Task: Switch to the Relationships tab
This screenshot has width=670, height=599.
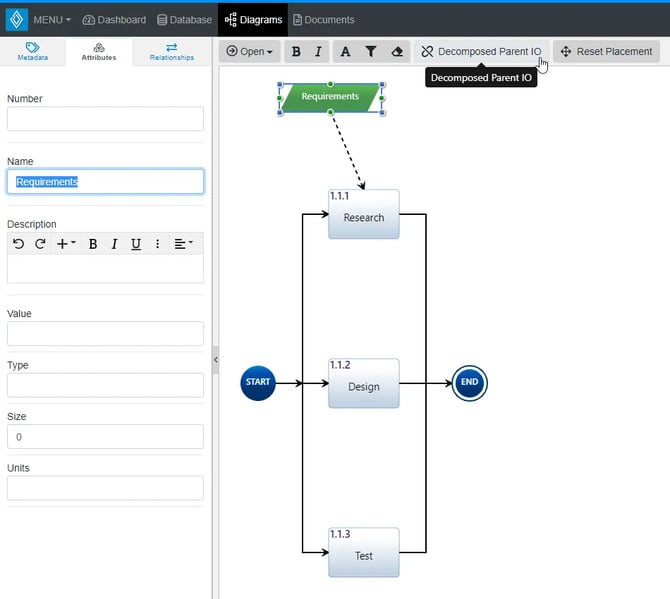Action: click(172, 52)
